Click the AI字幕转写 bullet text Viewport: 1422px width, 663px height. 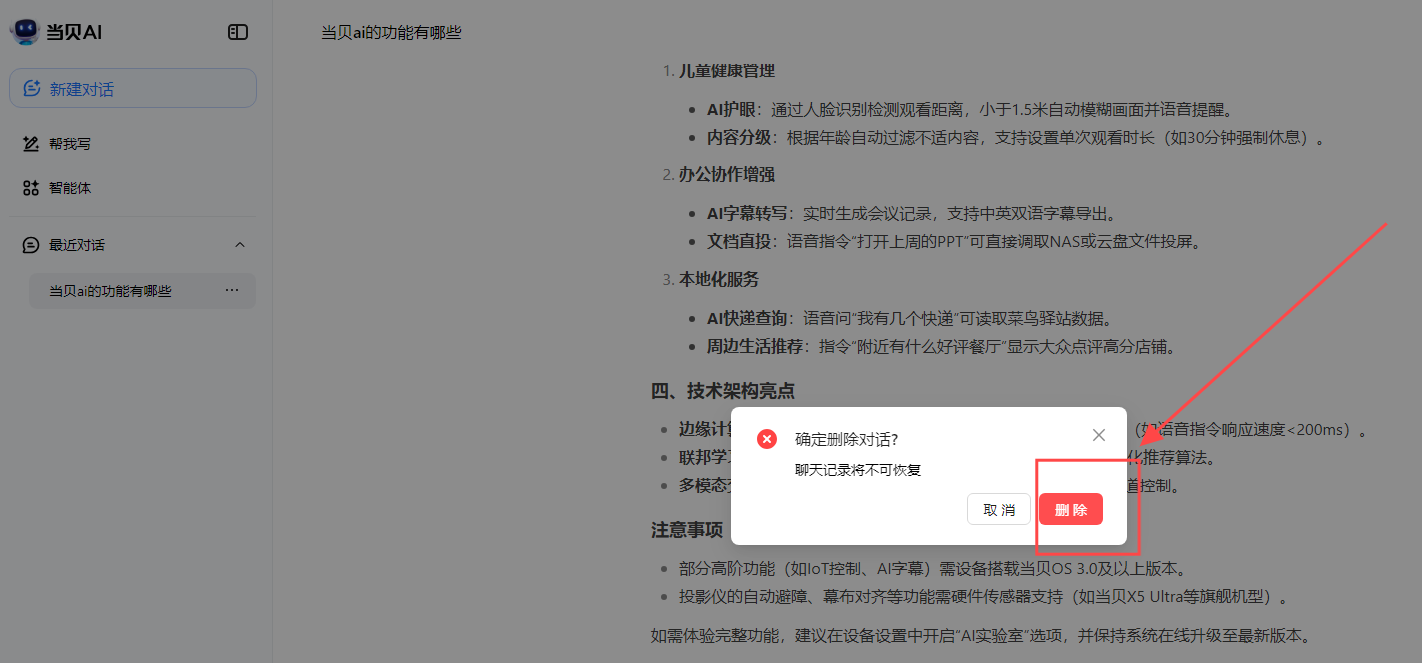click(x=911, y=213)
